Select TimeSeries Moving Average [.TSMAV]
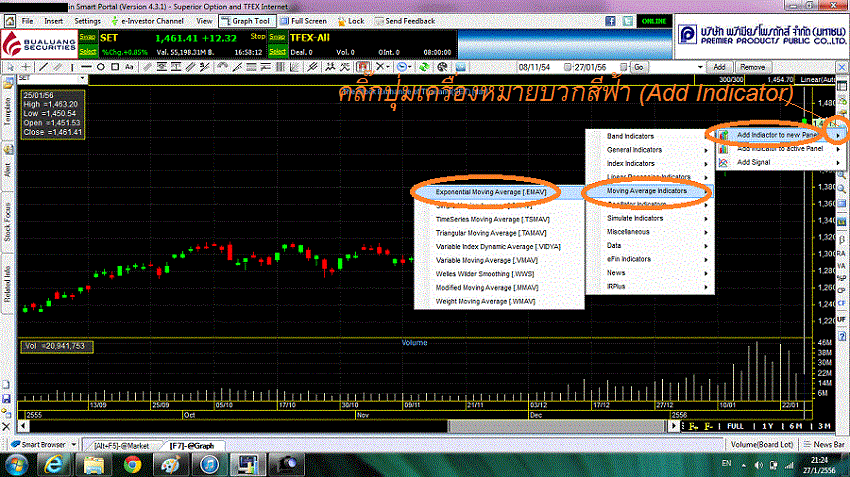 [x=492, y=220]
